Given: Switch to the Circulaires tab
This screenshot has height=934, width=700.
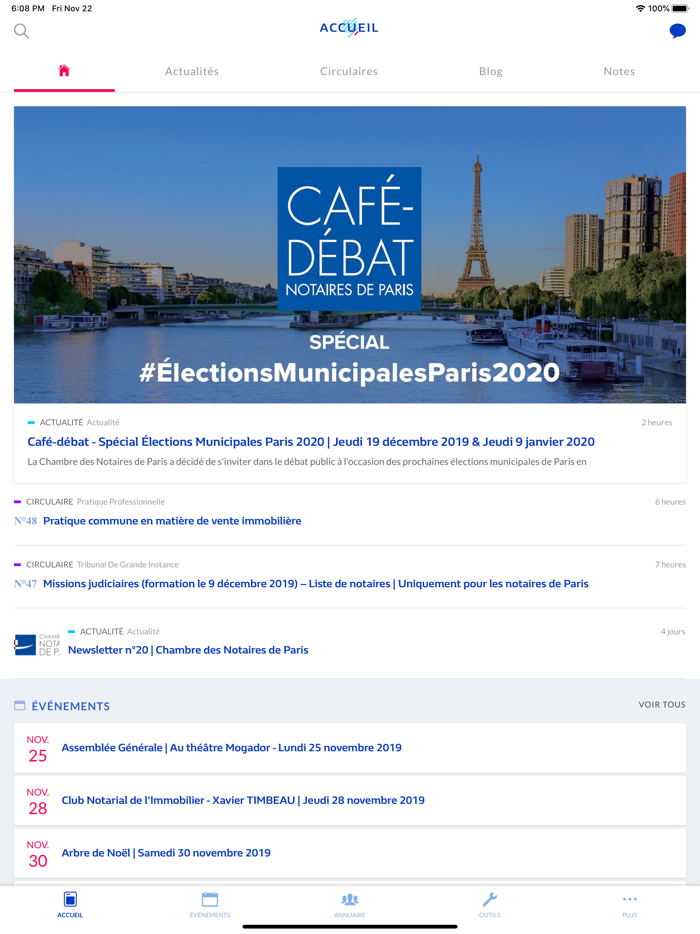Looking at the screenshot, I should click(x=348, y=71).
